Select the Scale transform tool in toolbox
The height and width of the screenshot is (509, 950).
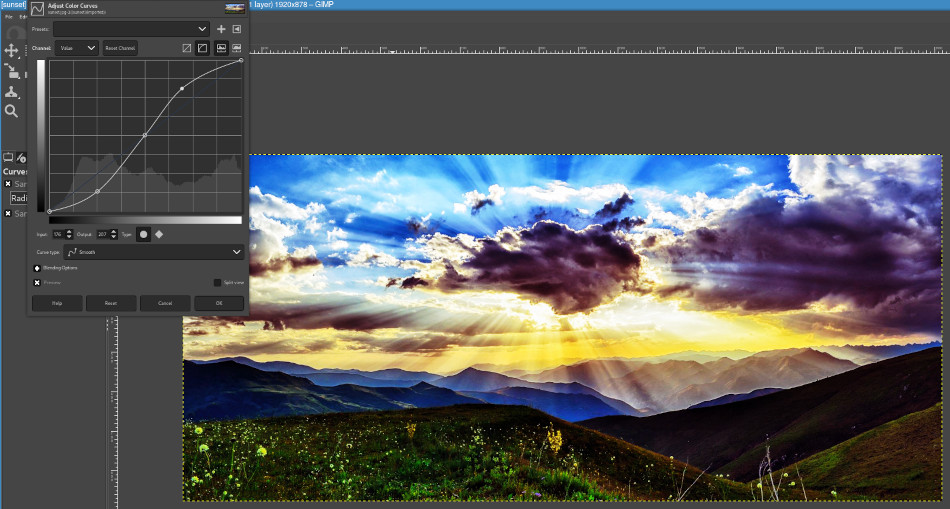[12, 71]
